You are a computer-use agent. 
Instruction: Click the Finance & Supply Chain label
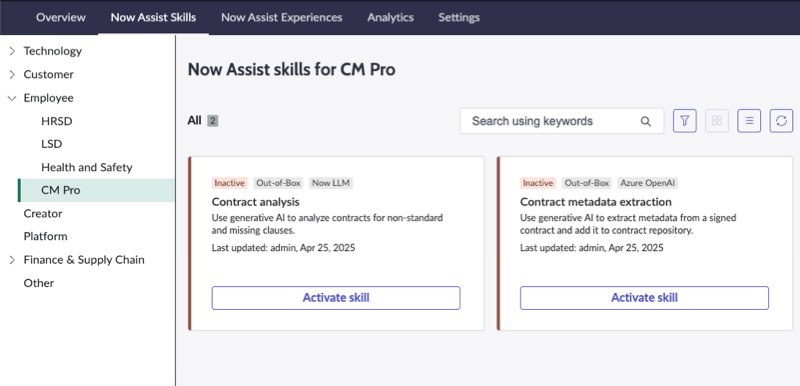click(x=84, y=260)
